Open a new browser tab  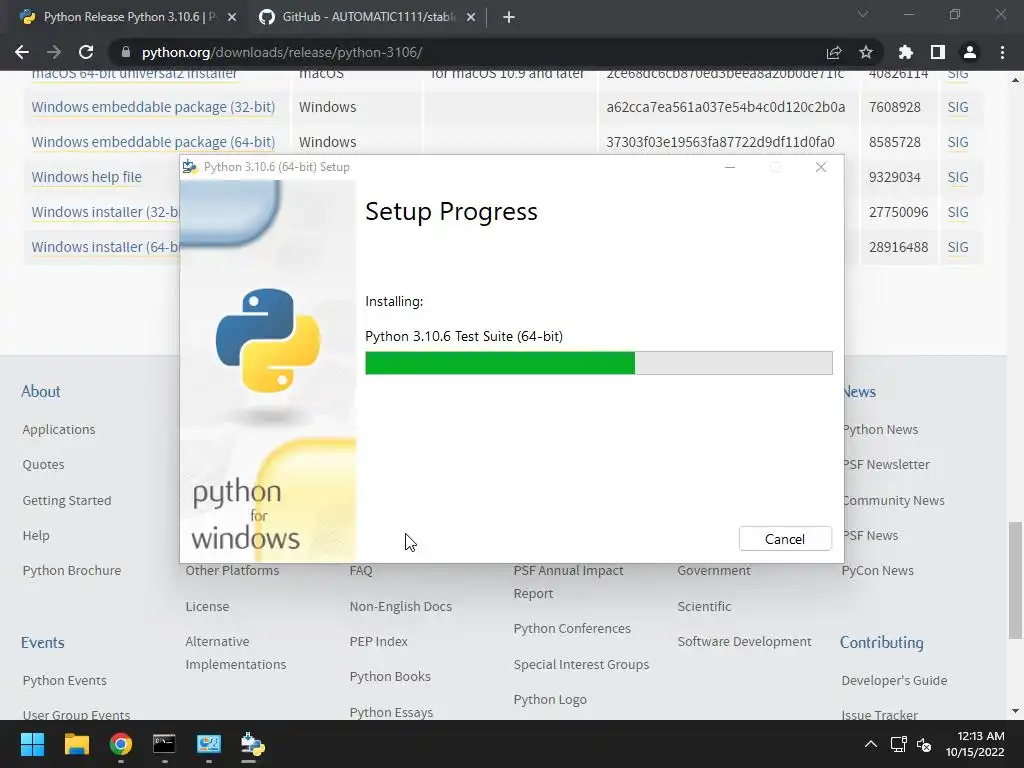[x=509, y=17]
